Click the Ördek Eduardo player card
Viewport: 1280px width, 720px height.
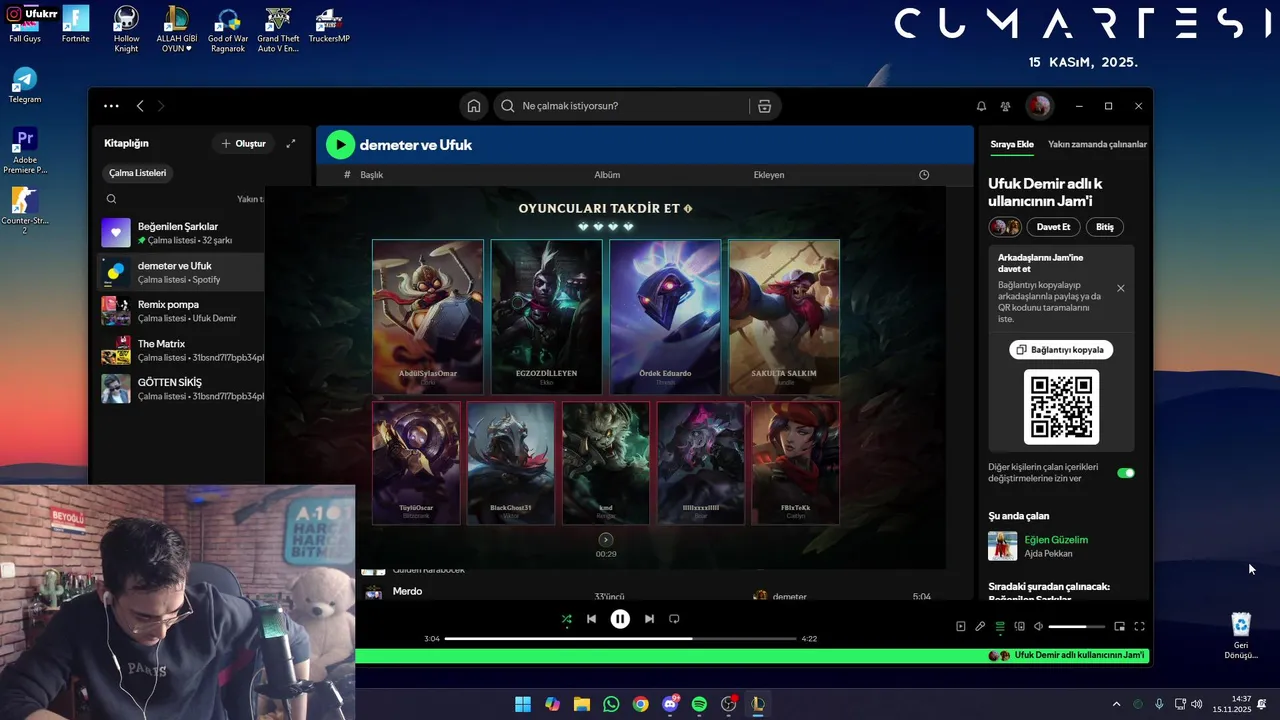665,317
